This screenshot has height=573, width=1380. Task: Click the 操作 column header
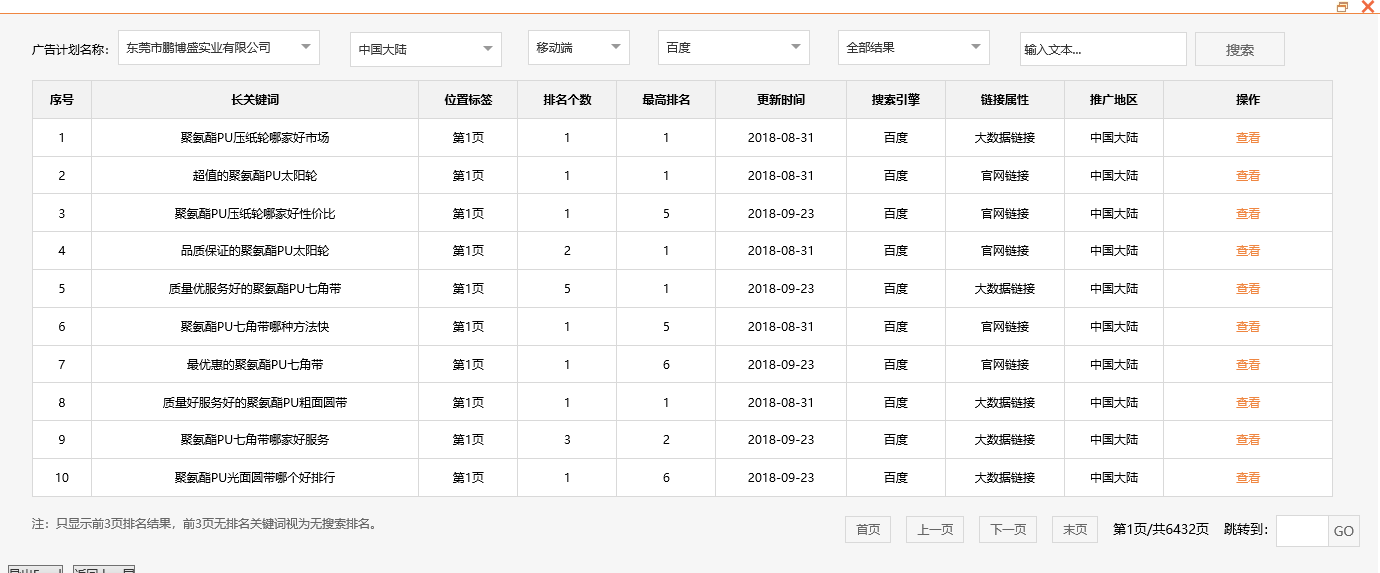[1248, 100]
